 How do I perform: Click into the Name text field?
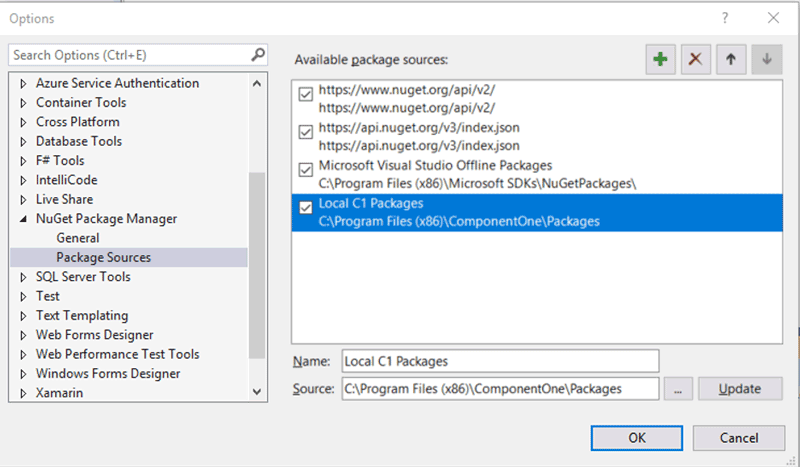point(499,361)
